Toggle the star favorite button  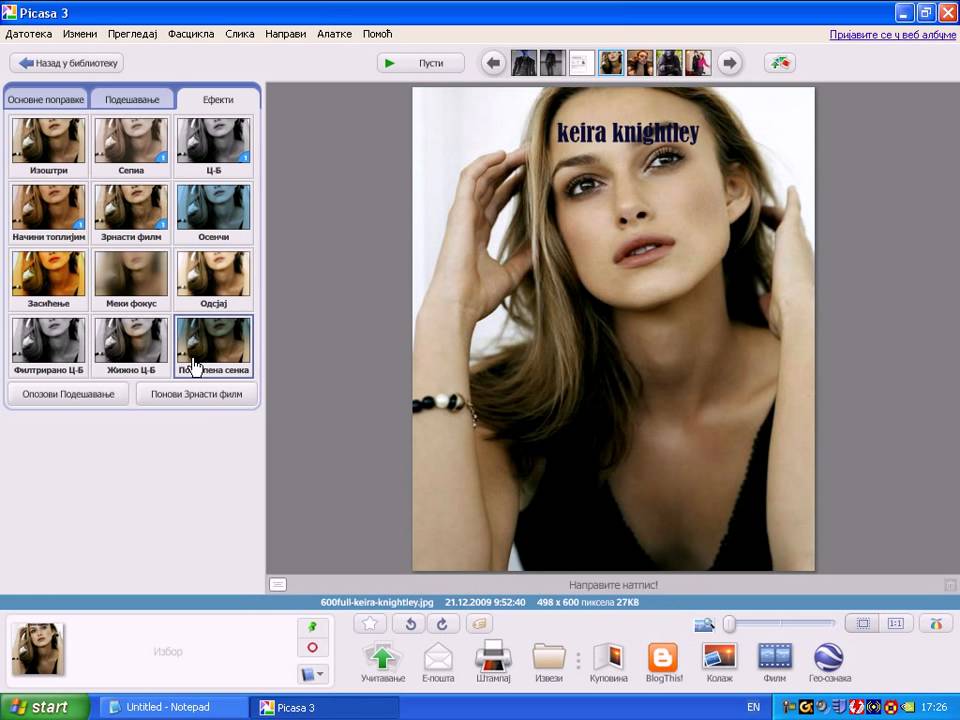point(370,624)
